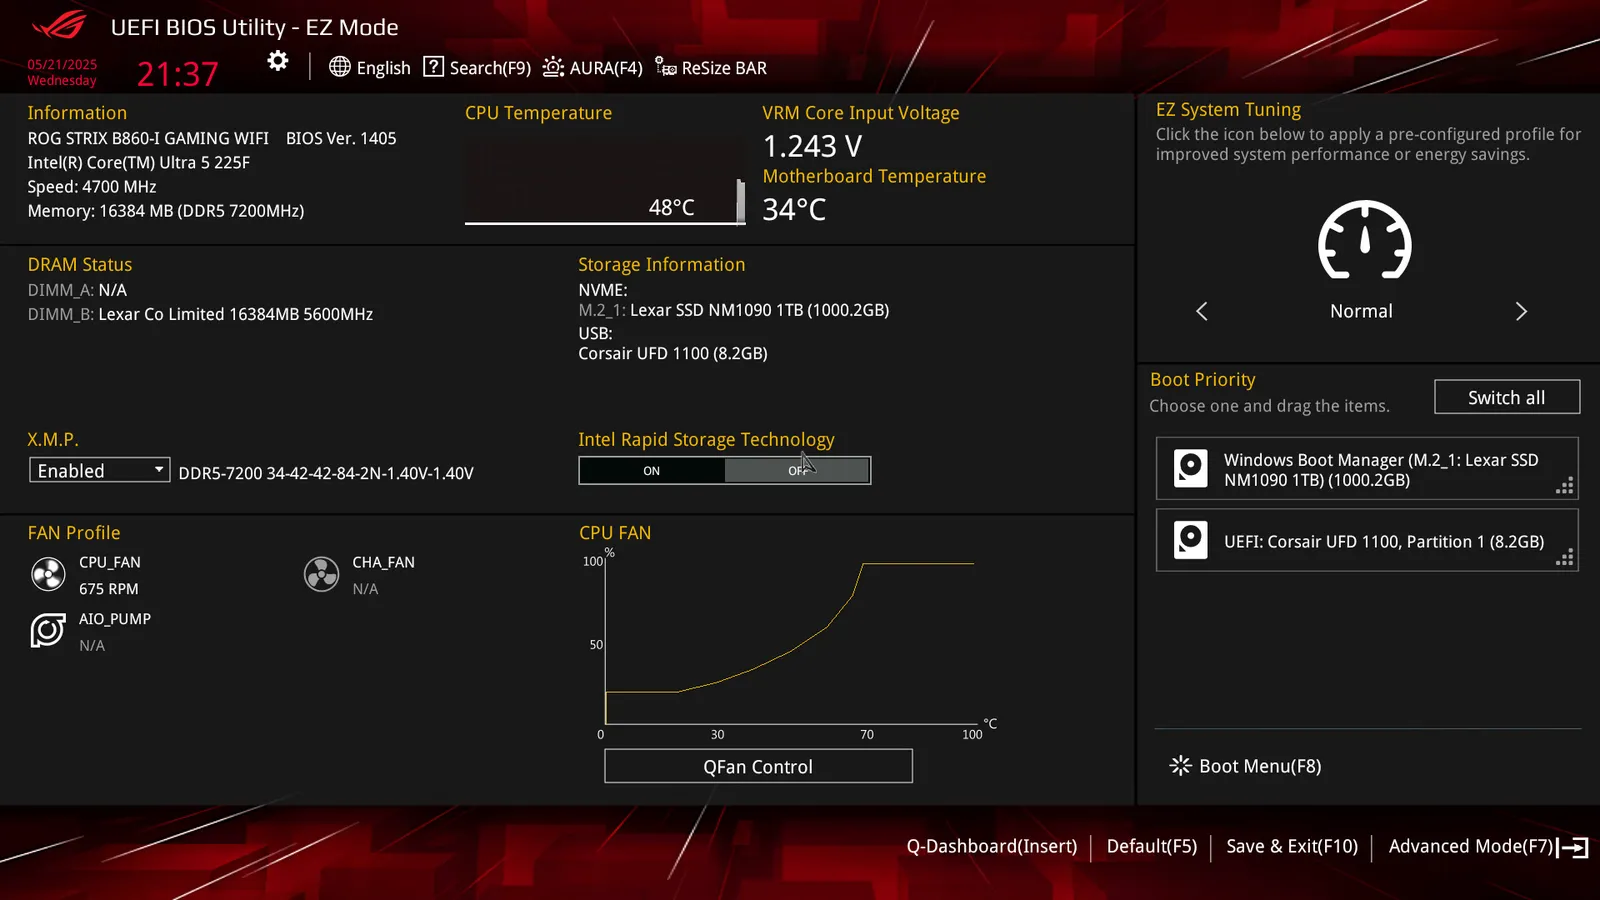Click the globe language icon

(340, 67)
